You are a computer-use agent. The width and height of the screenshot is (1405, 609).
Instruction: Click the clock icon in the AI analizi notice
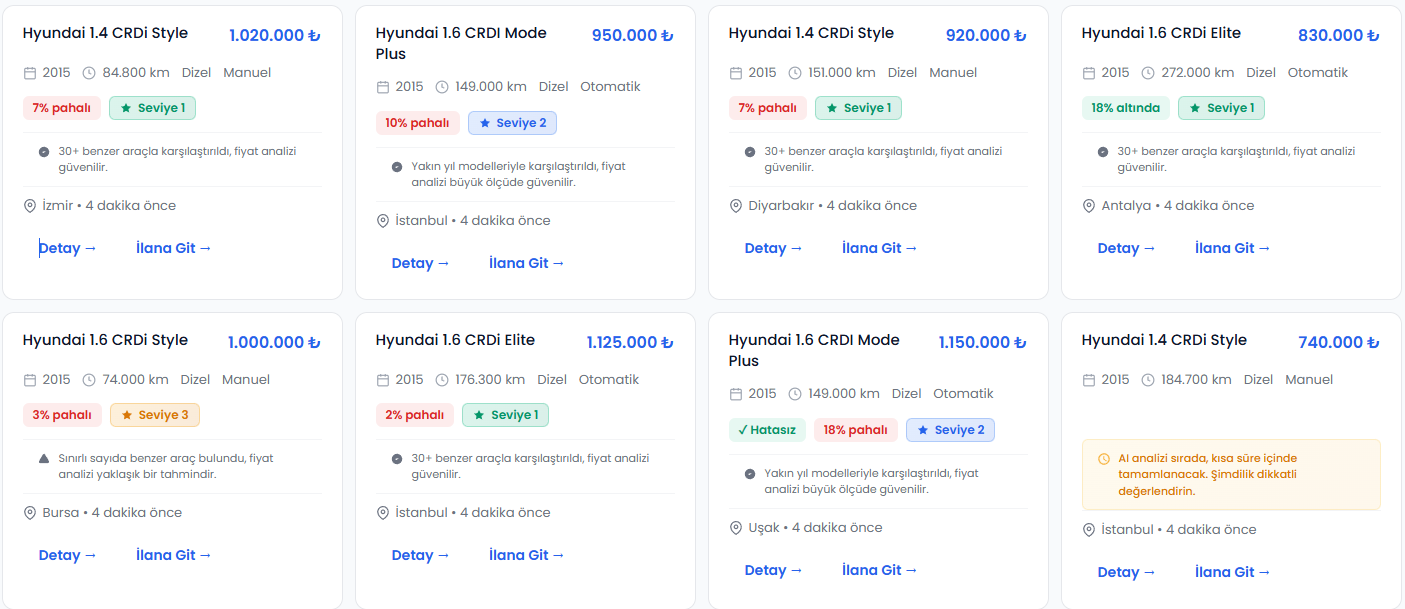[x=1104, y=459]
